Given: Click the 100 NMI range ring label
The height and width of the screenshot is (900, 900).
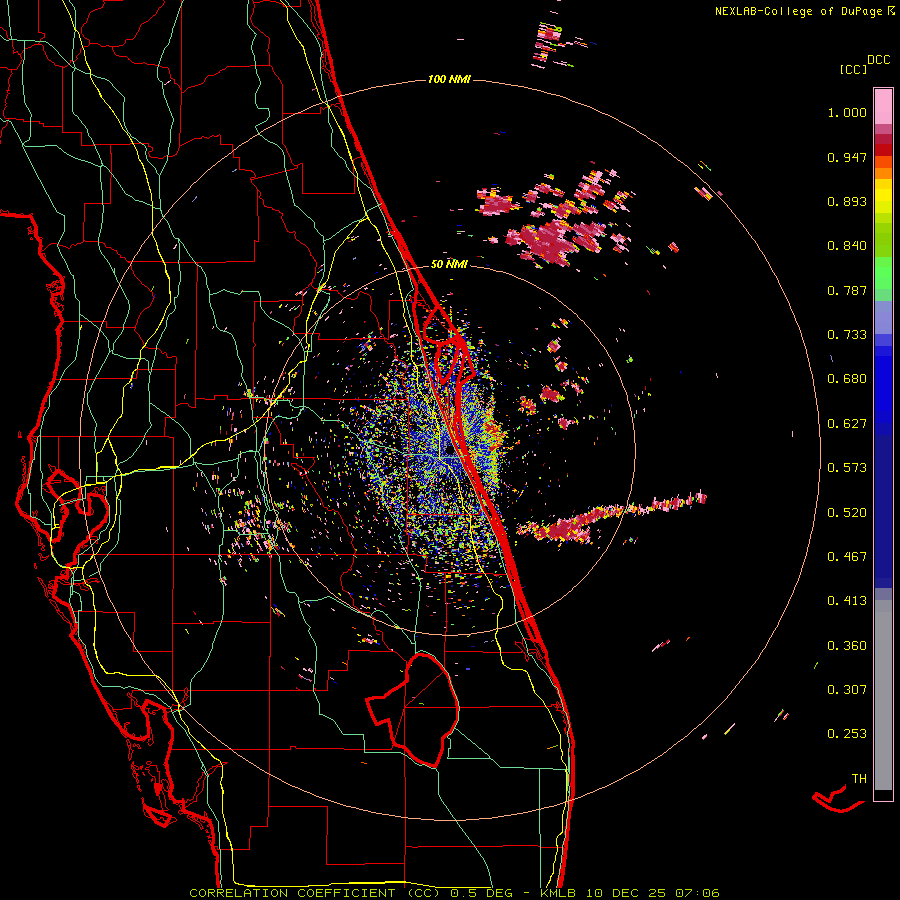Looking at the screenshot, I should point(449,79).
